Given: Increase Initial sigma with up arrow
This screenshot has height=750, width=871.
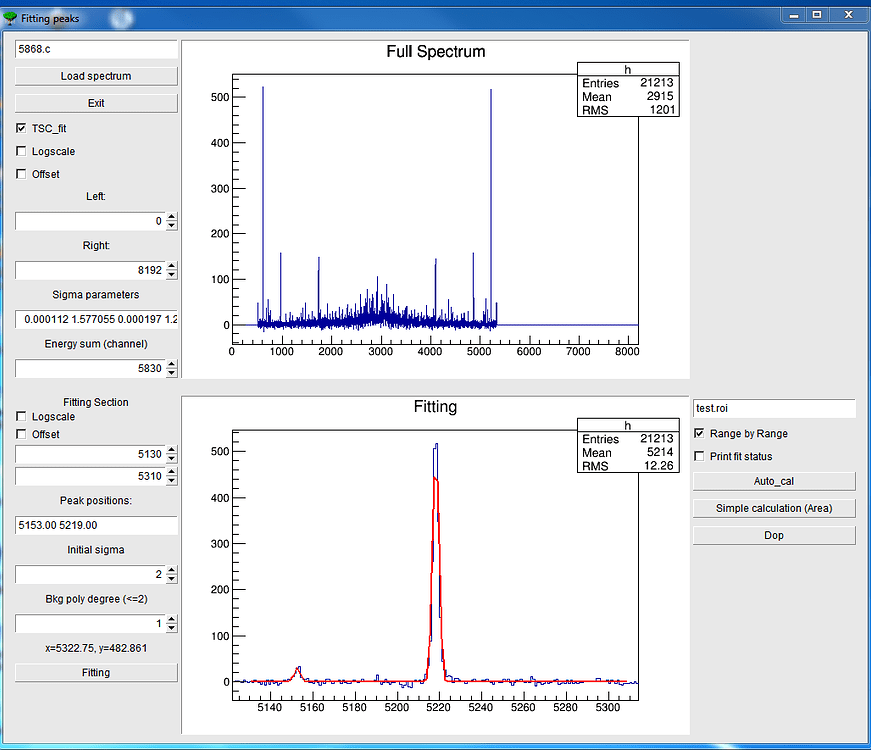Looking at the screenshot, I should 172,570.
